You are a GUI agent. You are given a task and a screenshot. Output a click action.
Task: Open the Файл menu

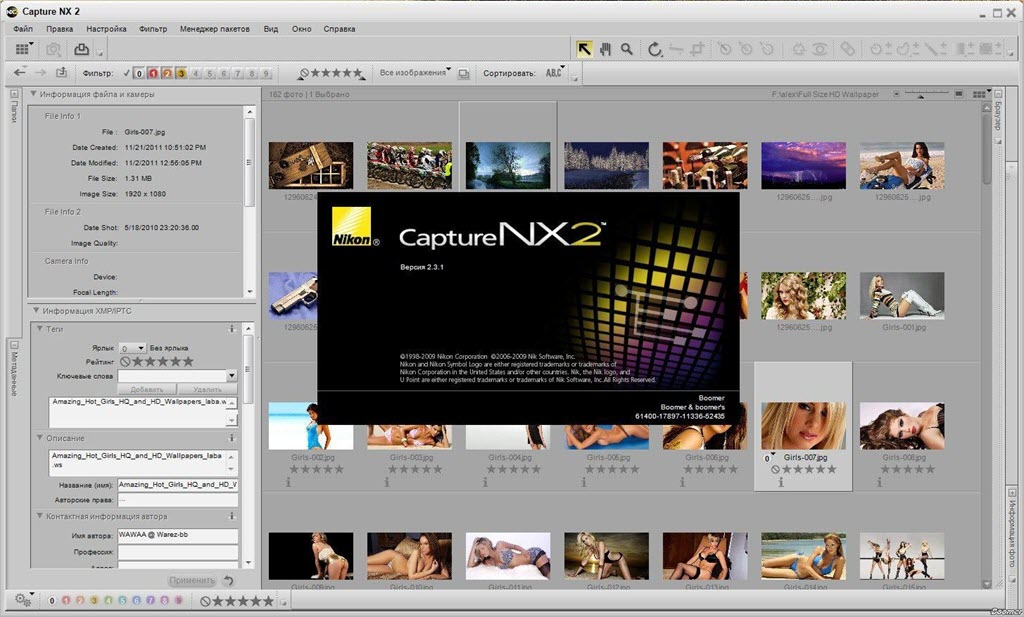23,29
